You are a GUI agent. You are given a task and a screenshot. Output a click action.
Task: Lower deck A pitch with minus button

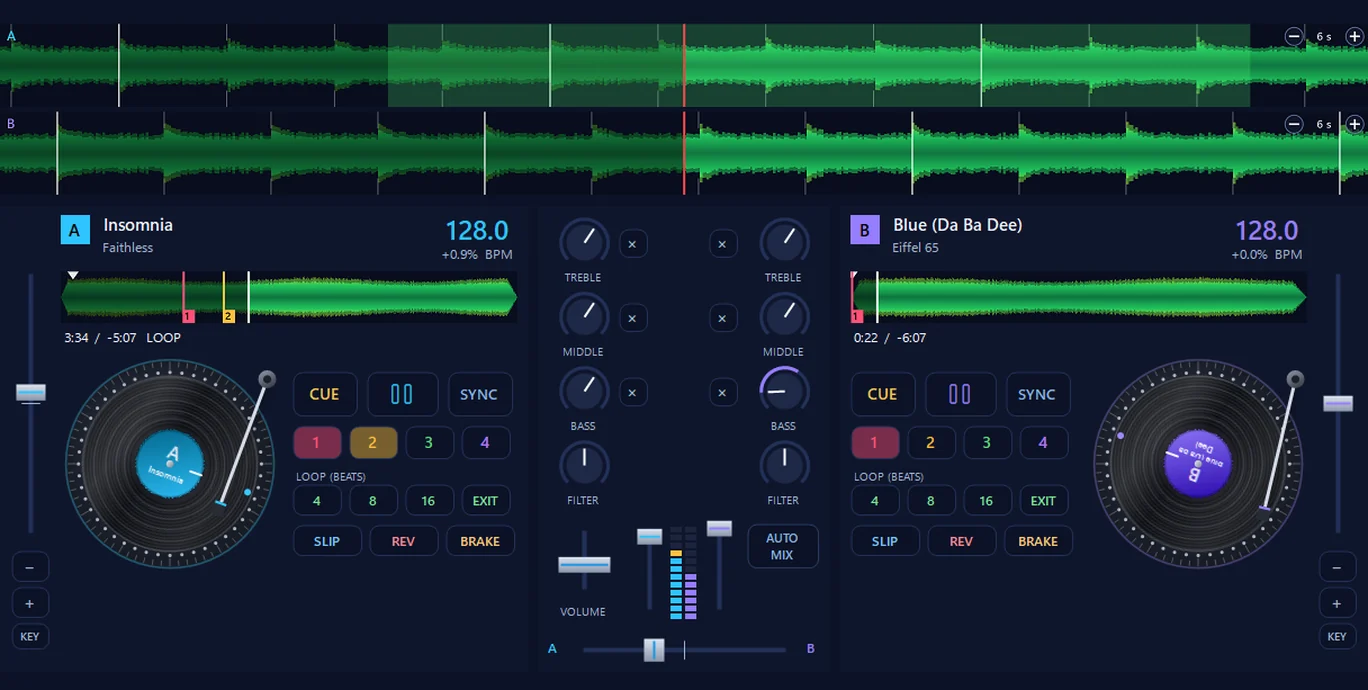click(x=30, y=568)
